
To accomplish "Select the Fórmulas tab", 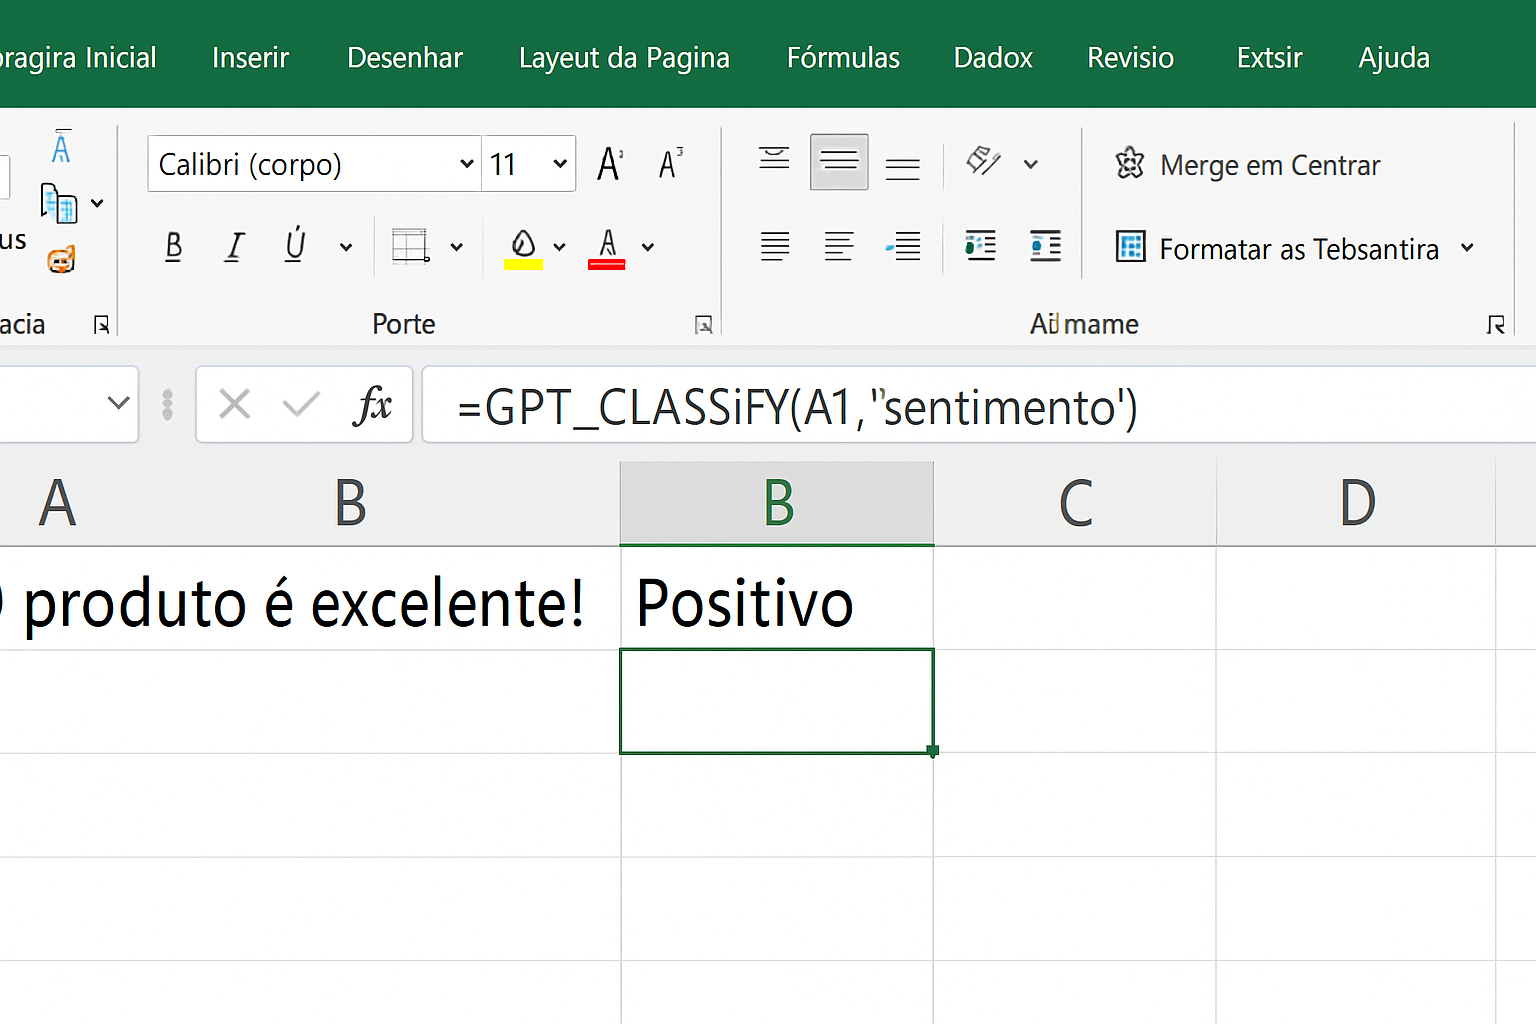I will tap(843, 58).
